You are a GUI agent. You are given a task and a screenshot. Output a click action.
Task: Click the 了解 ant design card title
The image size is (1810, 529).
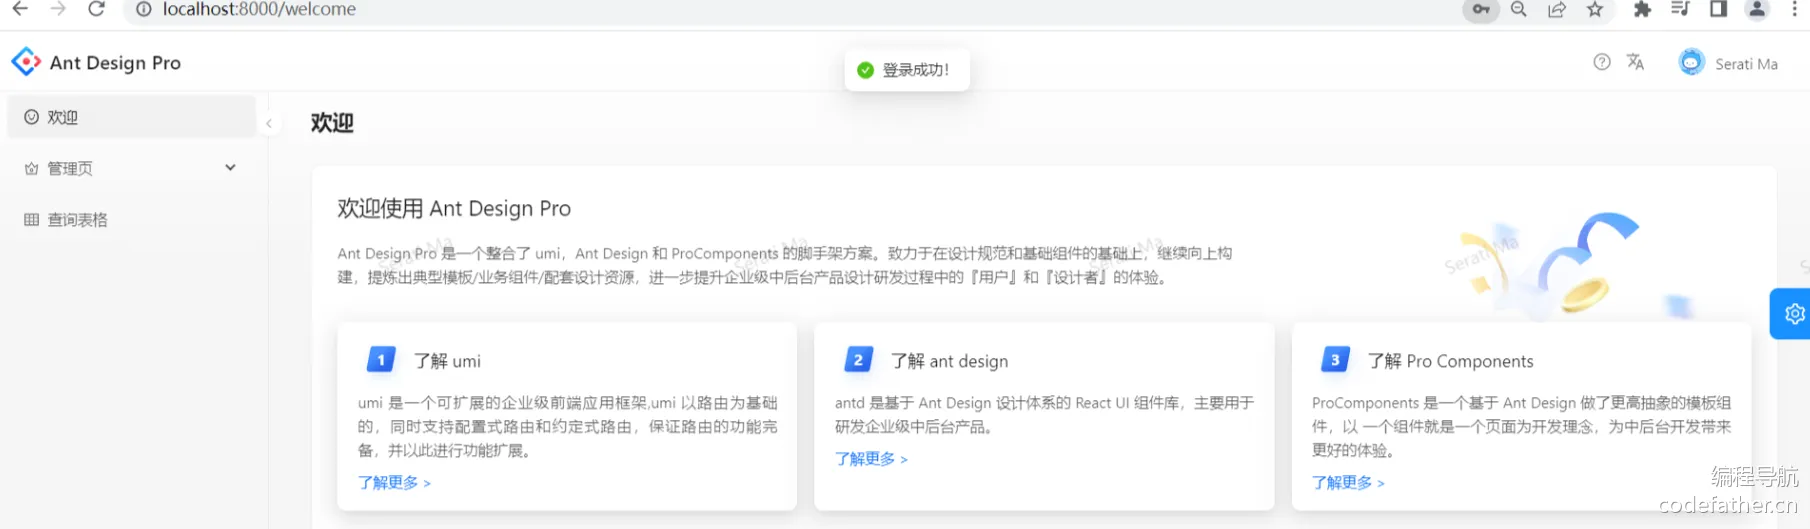[949, 361]
